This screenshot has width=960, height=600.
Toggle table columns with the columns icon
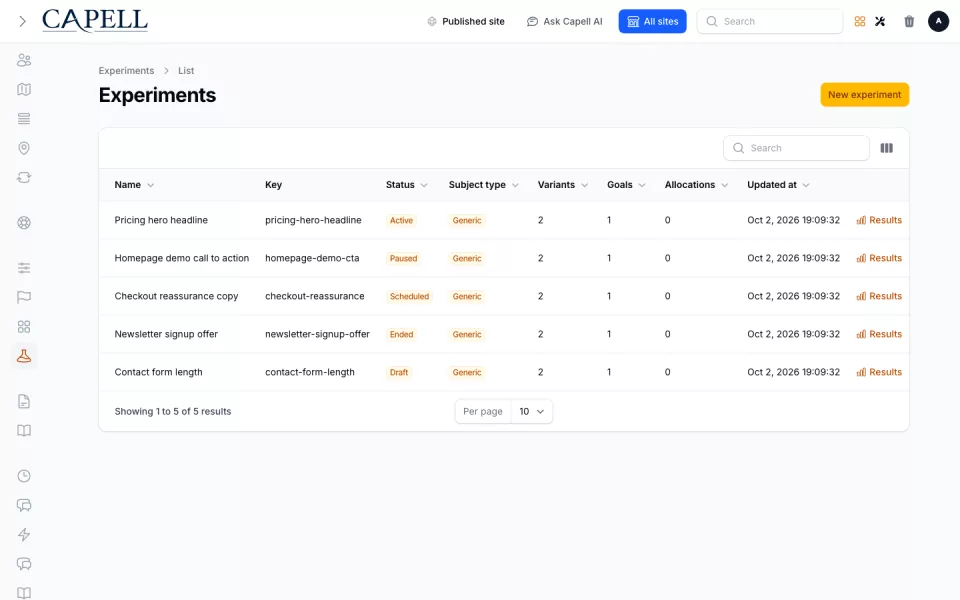click(887, 148)
